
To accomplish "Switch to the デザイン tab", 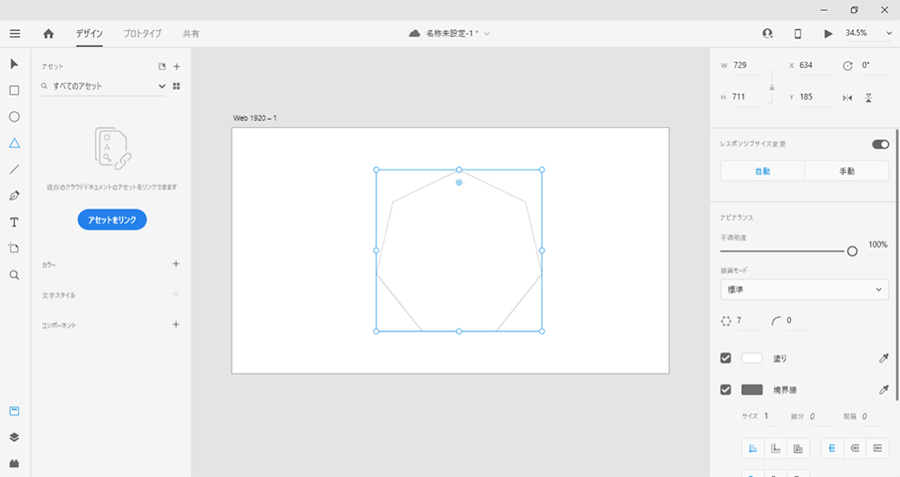I will point(90,33).
